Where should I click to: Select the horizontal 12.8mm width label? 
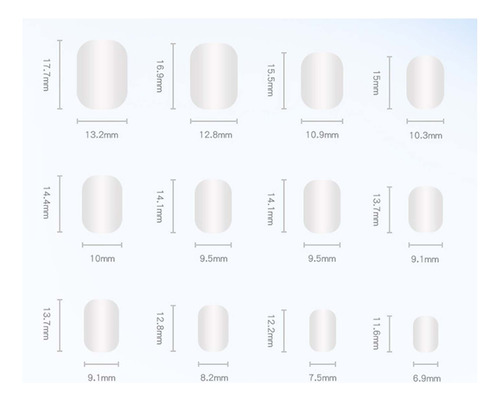pyautogui.click(x=216, y=135)
